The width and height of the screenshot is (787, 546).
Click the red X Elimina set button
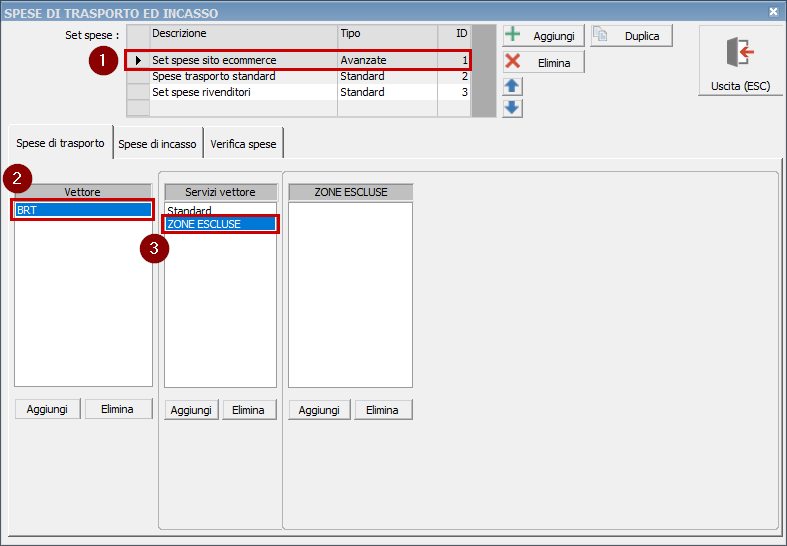click(x=543, y=62)
